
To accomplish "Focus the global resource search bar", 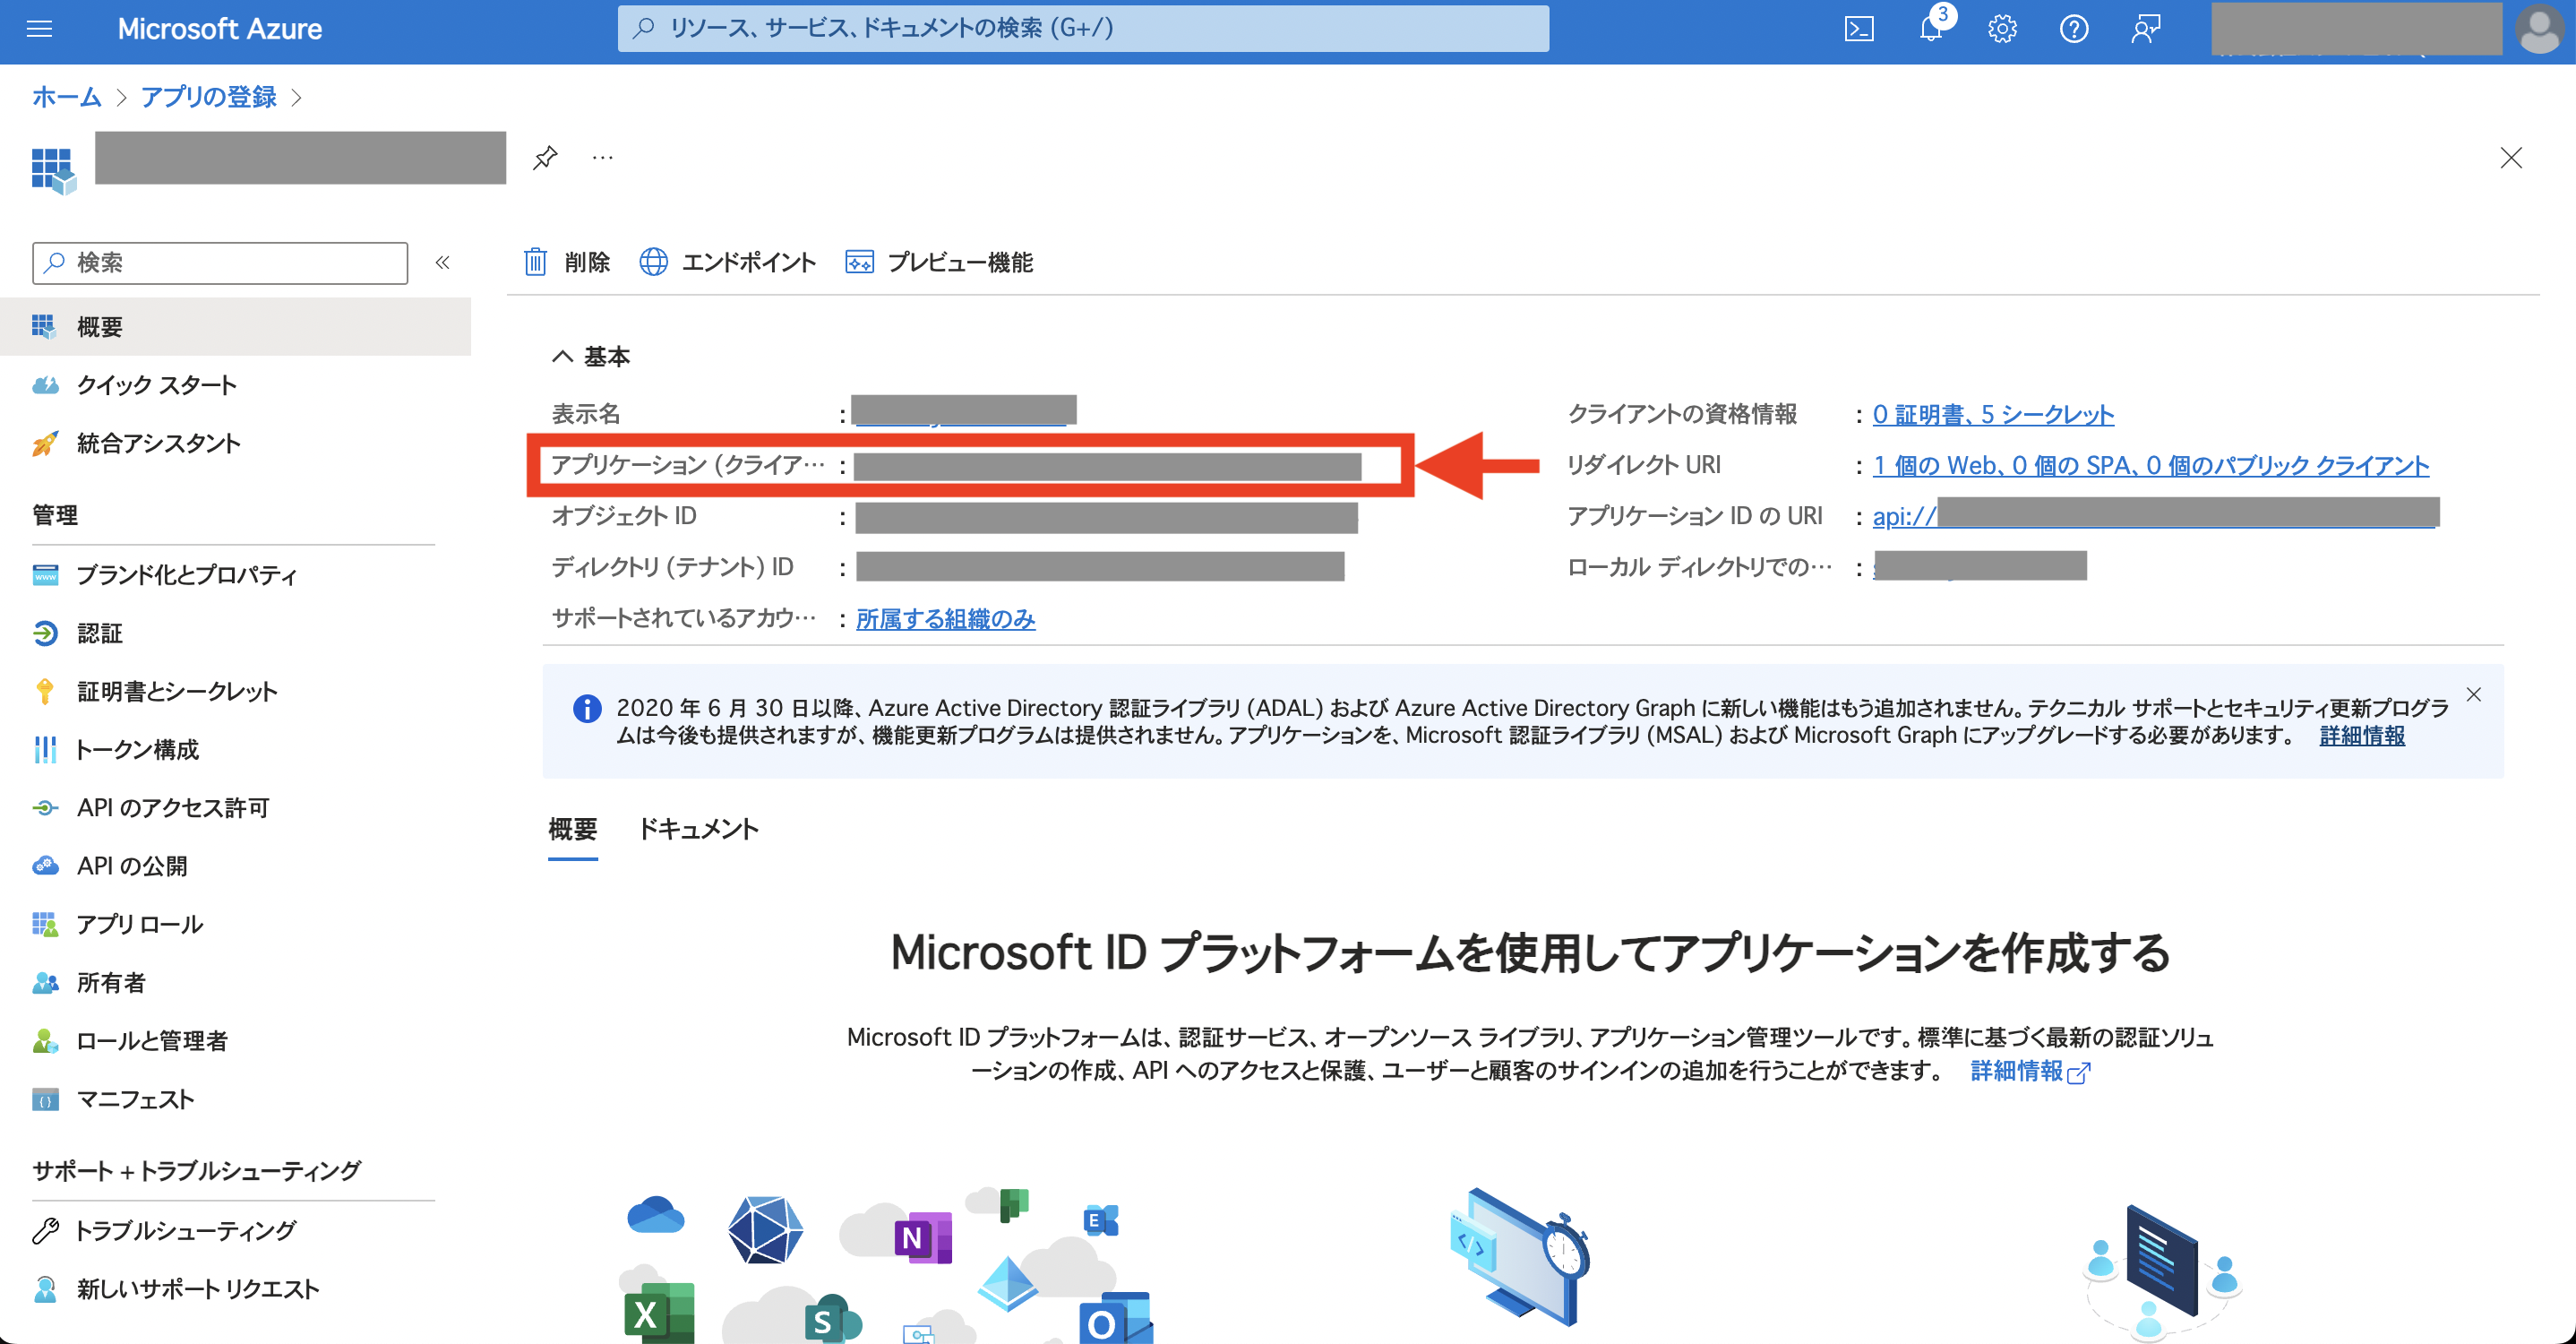I will pos(1083,28).
